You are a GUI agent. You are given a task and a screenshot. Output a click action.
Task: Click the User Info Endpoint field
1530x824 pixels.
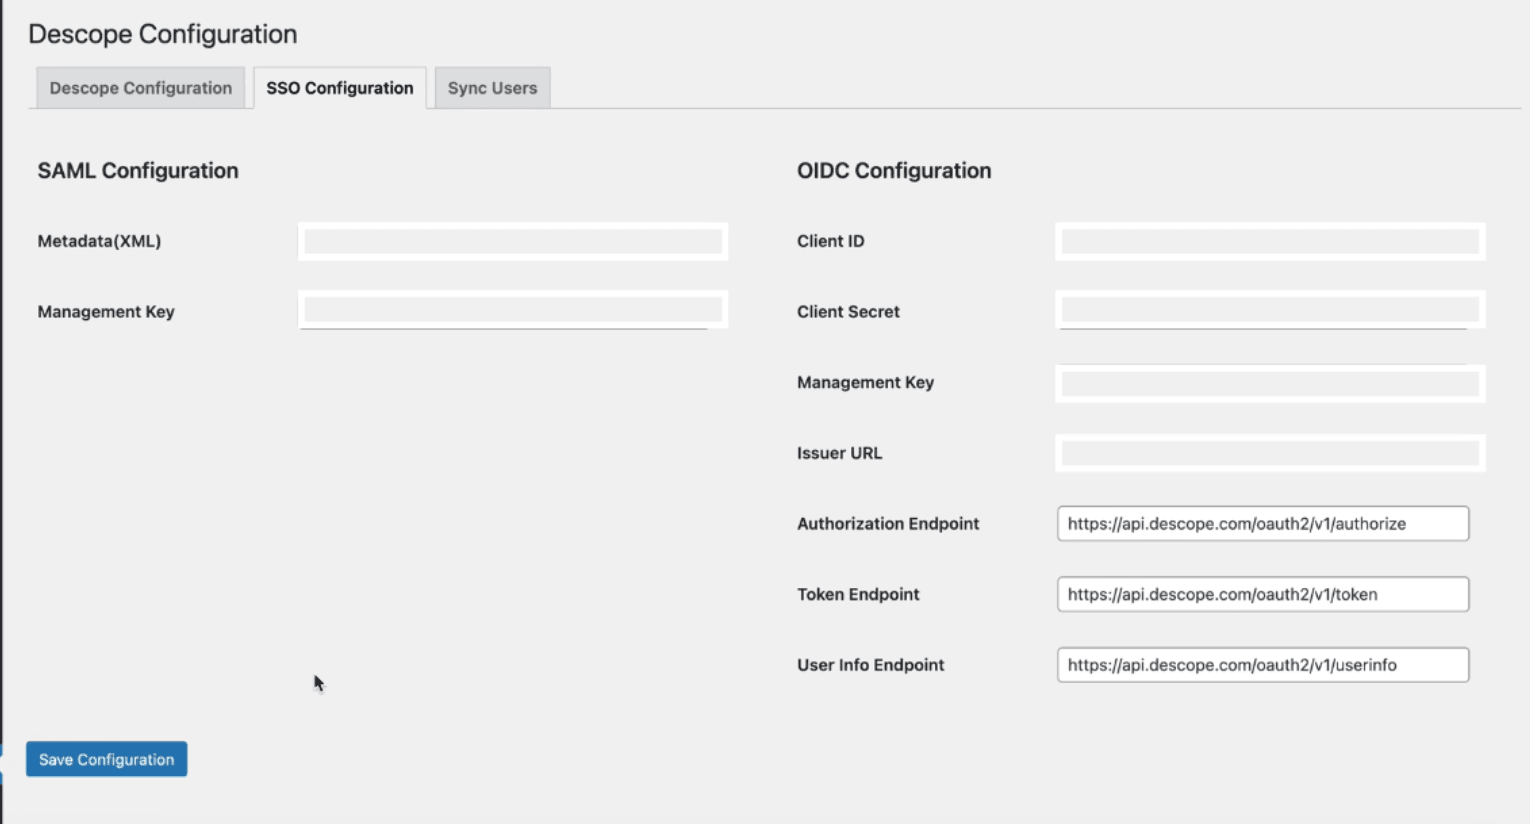tap(1262, 662)
